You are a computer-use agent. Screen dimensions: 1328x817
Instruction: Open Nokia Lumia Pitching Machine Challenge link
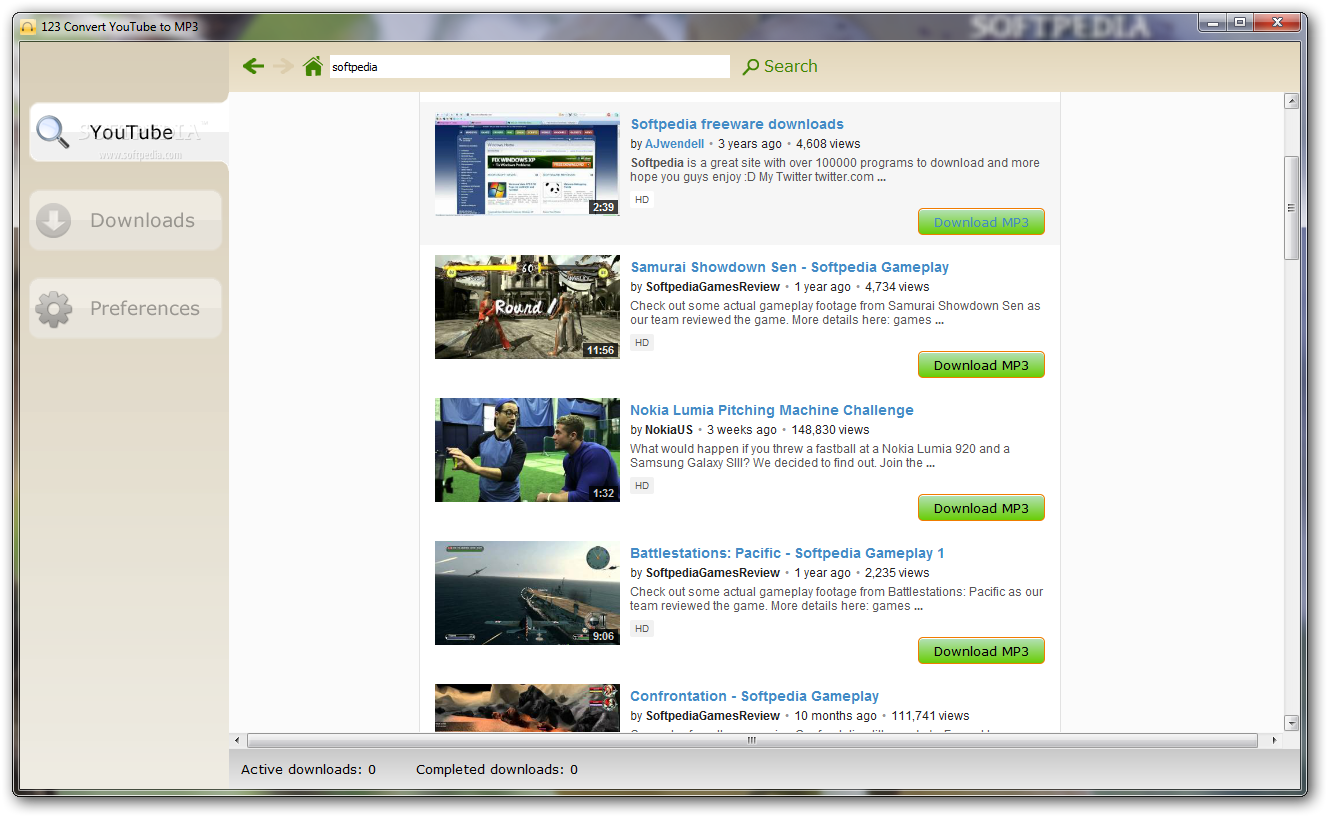(x=772, y=410)
